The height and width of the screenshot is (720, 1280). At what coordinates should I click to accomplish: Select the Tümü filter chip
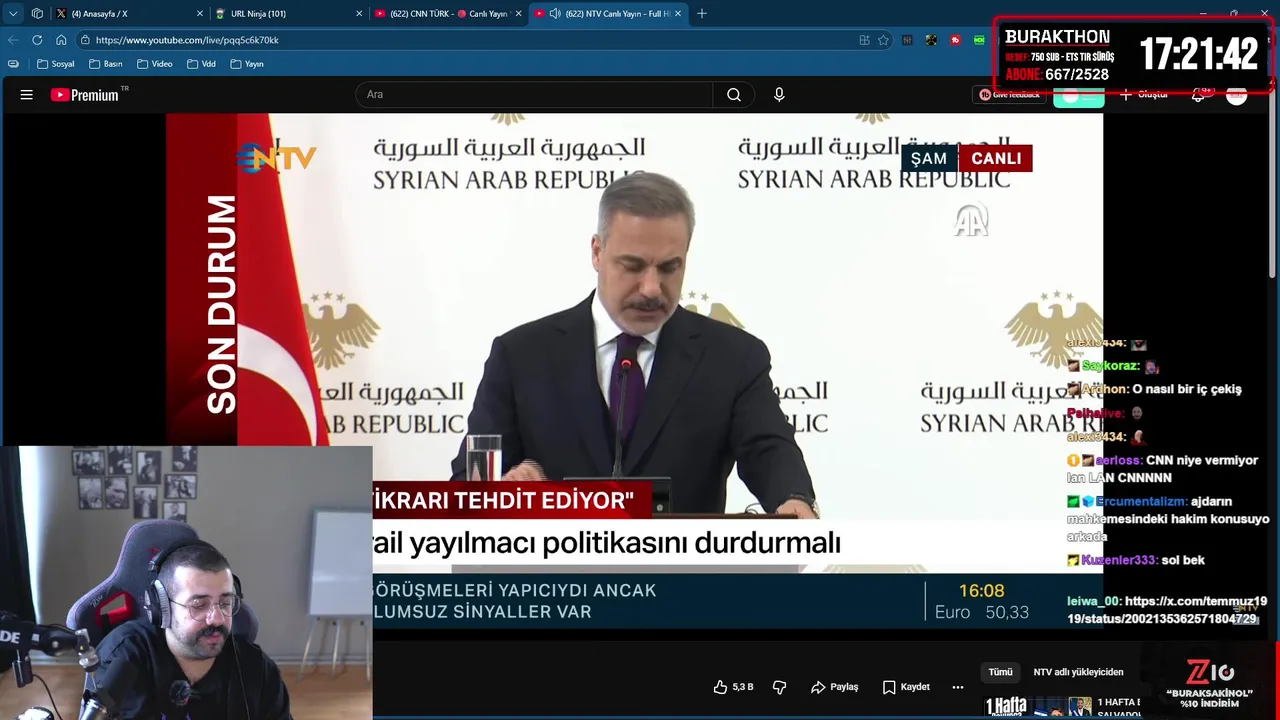click(x=1001, y=672)
